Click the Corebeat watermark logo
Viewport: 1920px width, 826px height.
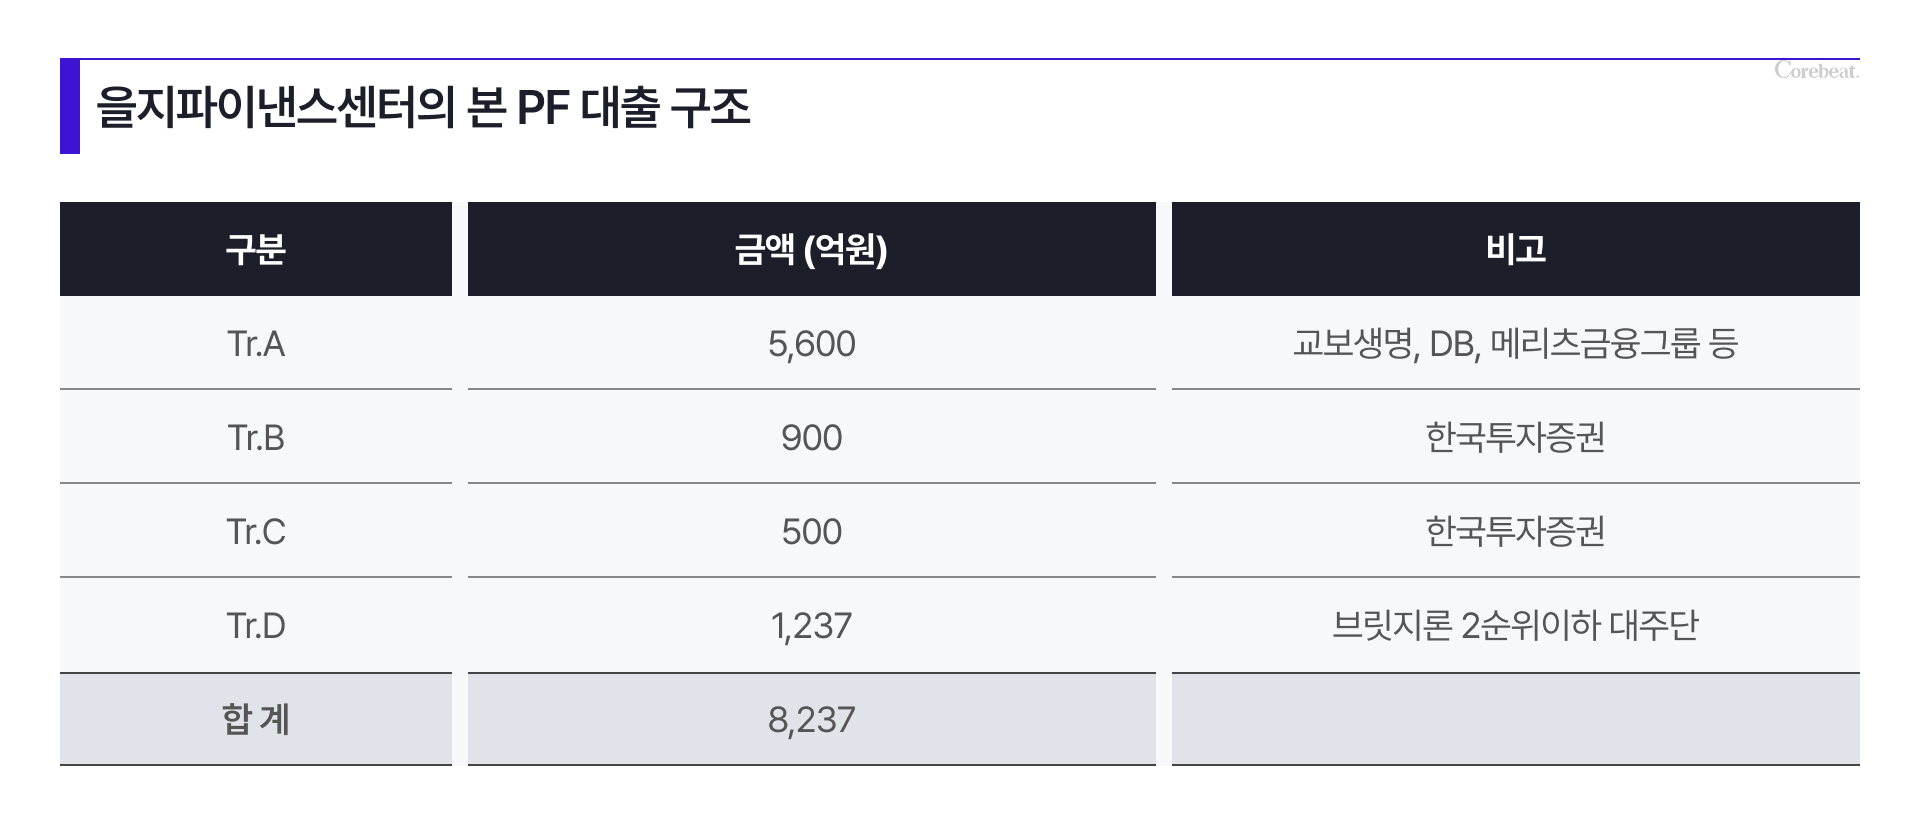(x=1816, y=71)
